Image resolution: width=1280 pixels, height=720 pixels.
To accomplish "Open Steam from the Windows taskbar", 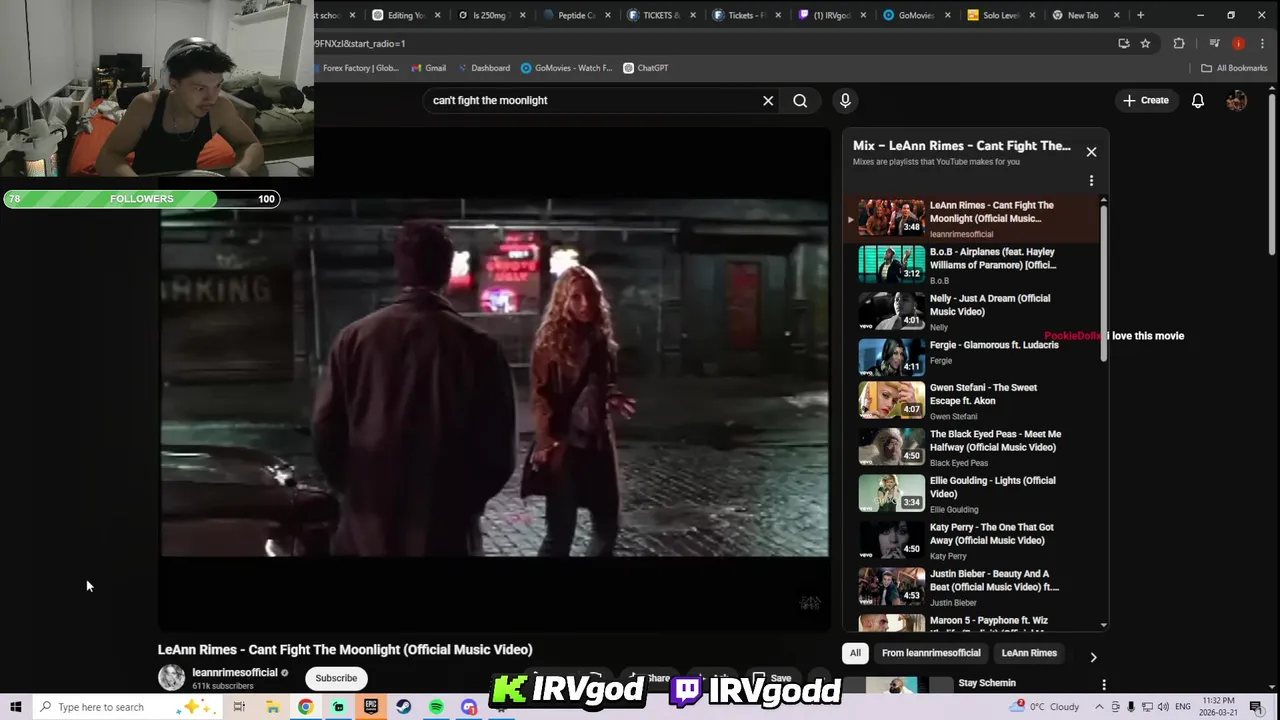I will [403, 707].
